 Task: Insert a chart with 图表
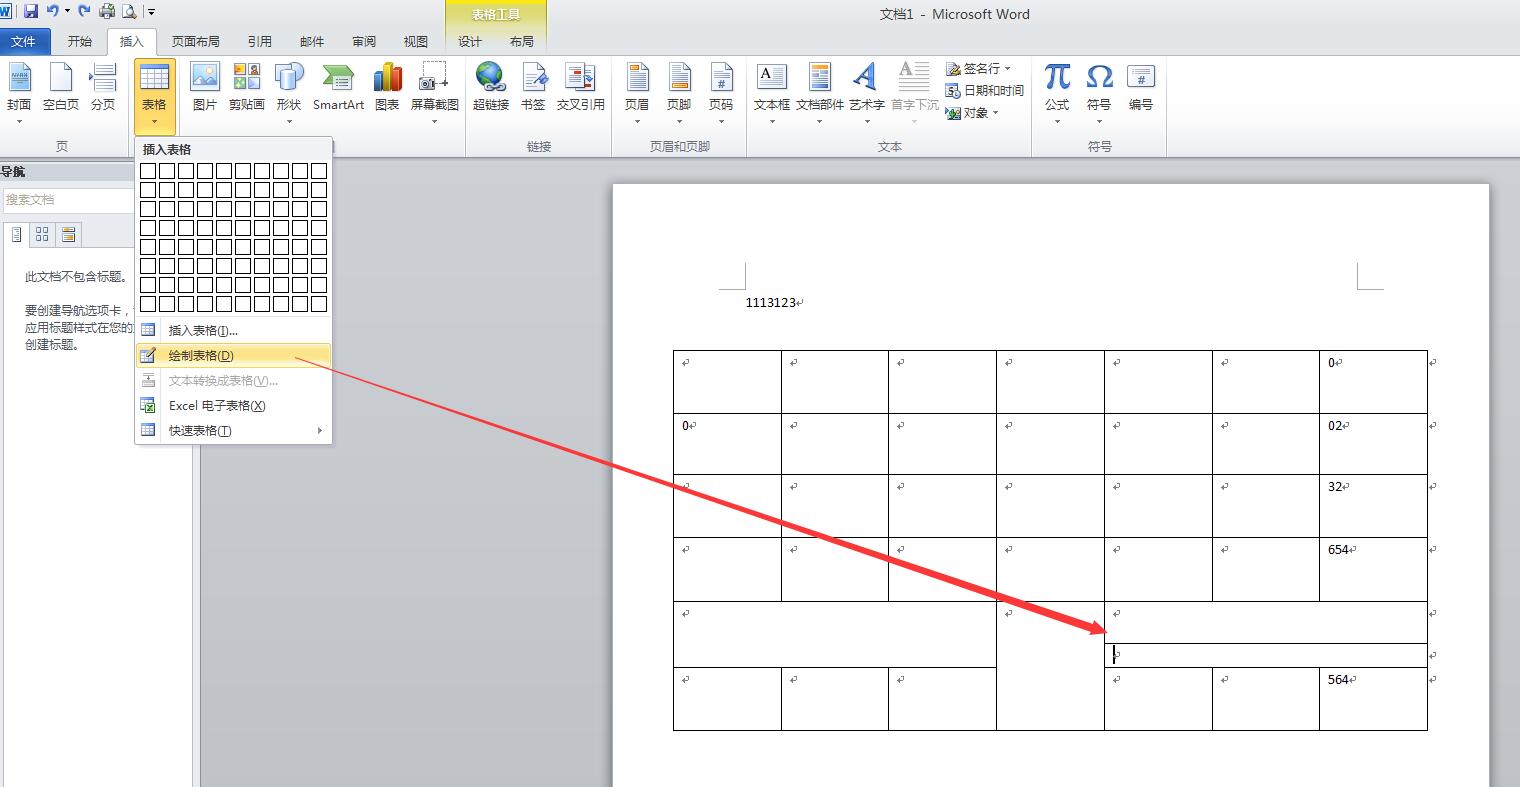pyautogui.click(x=387, y=87)
